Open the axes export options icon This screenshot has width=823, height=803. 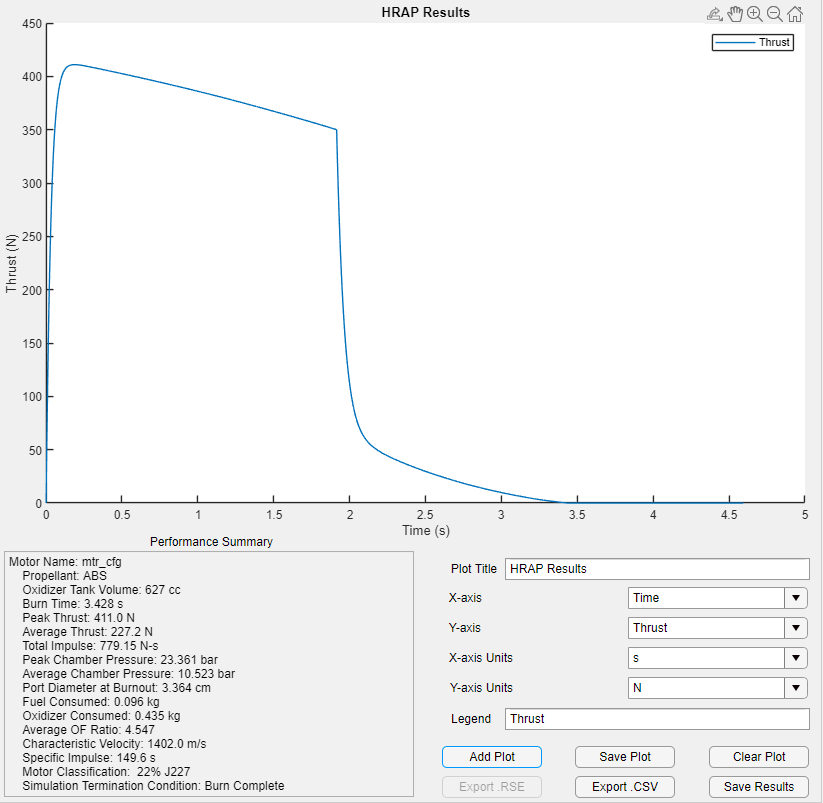pos(714,14)
